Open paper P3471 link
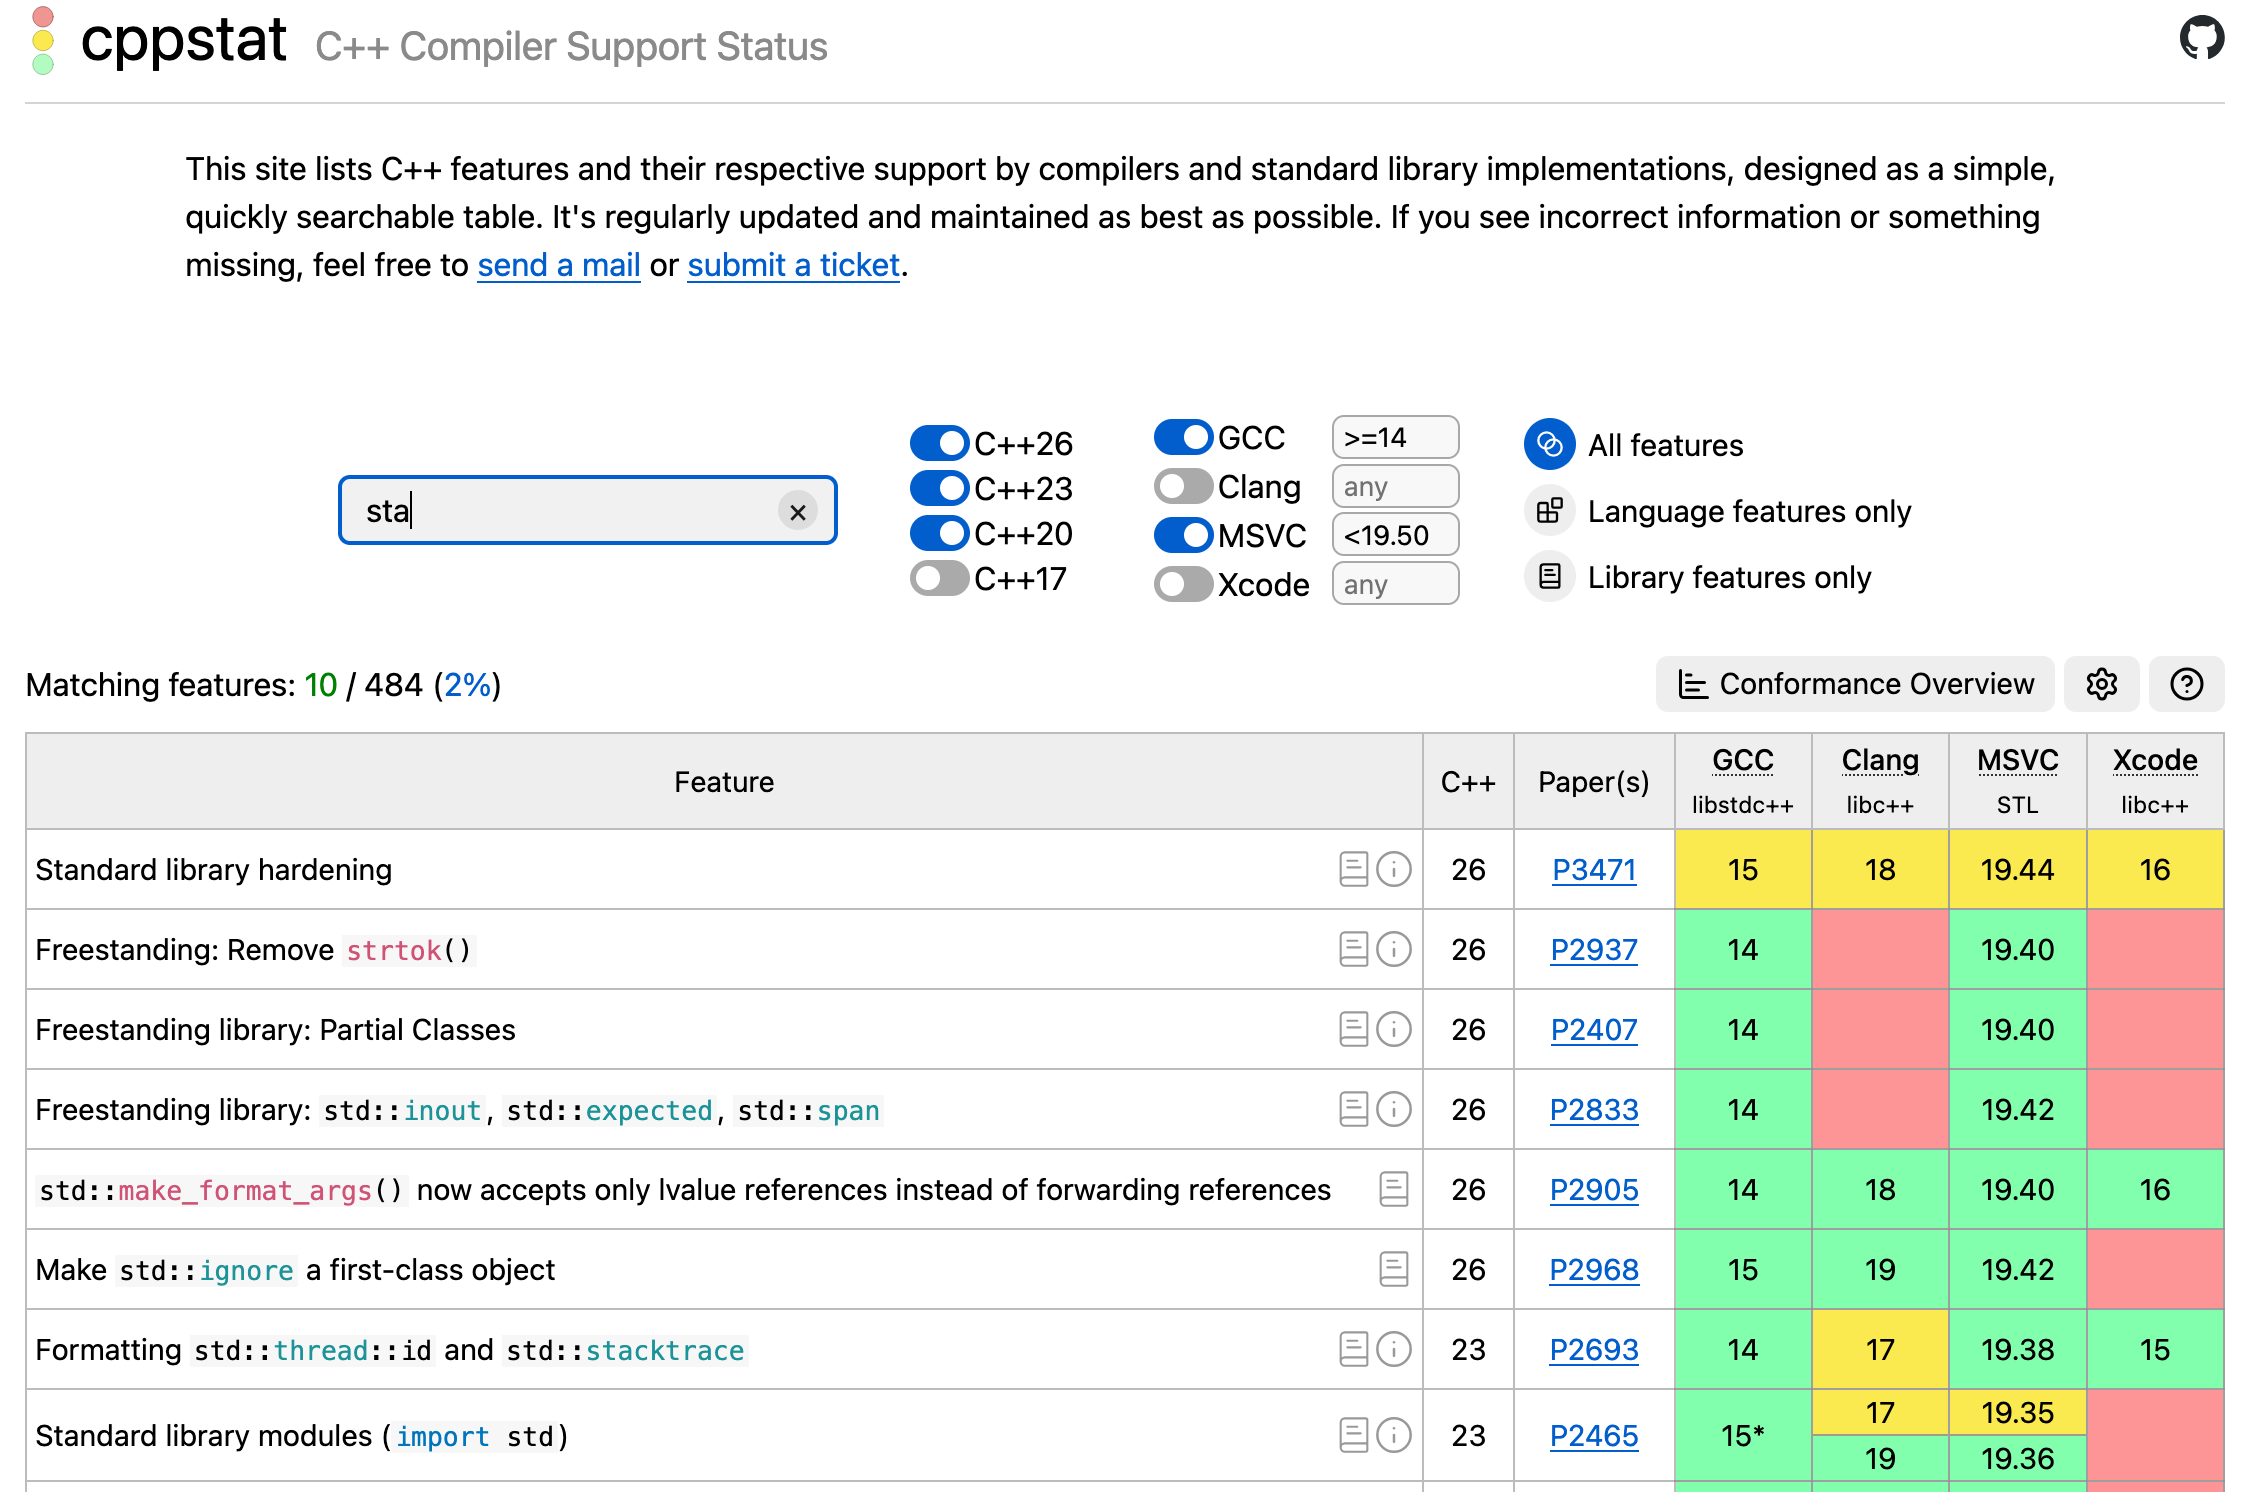The height and width of the screenshot is (1492, 2258). 1593,870
